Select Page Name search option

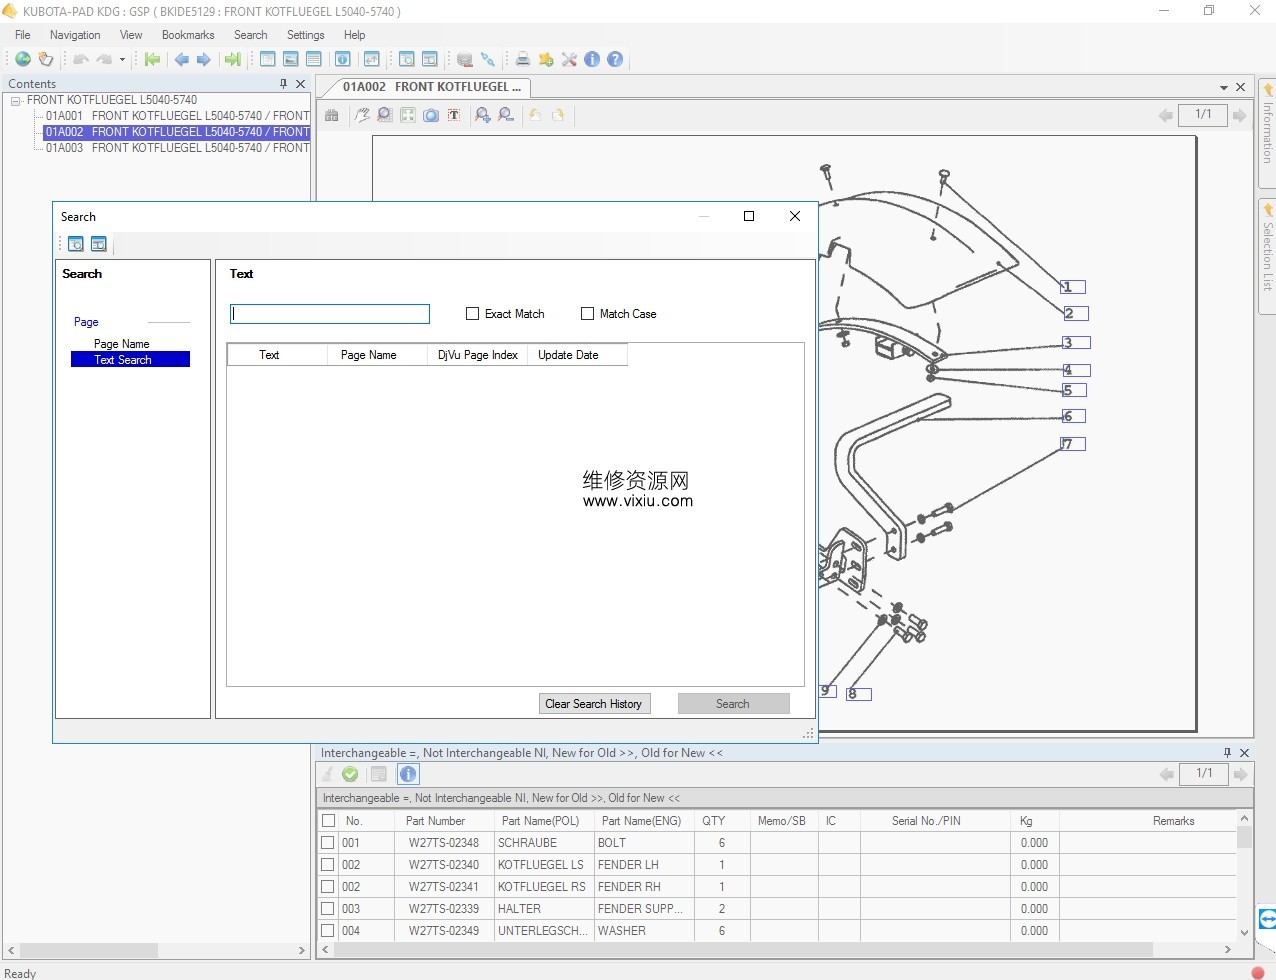(121, 344)
